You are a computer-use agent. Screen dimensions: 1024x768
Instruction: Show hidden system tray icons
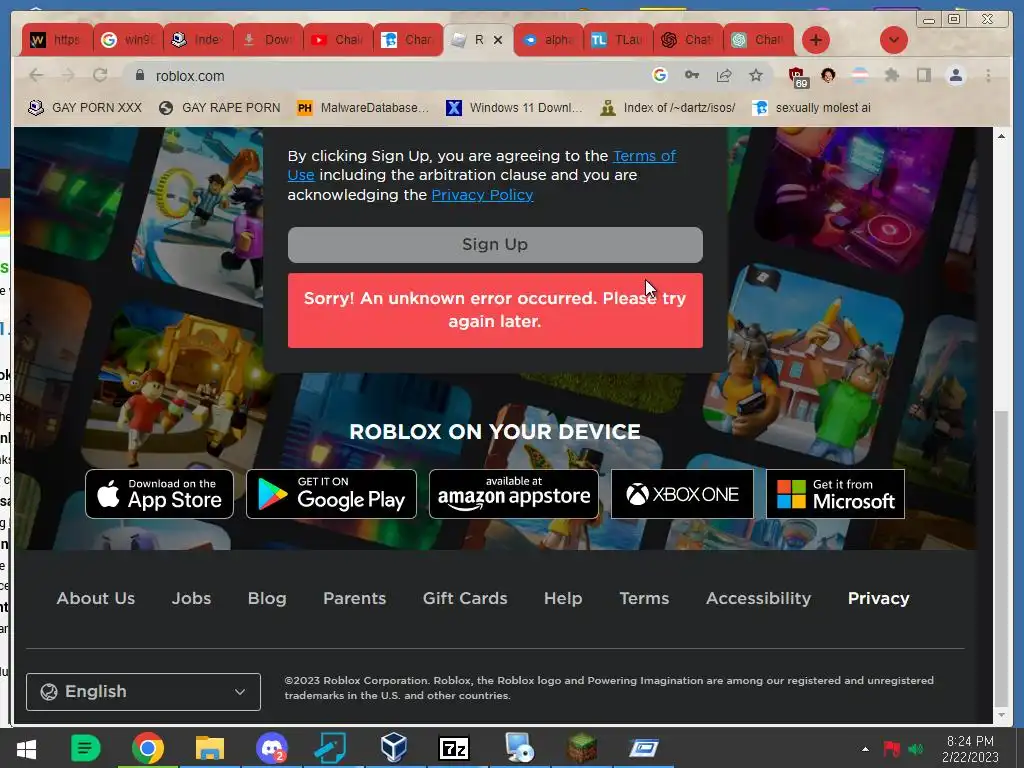click(x=865, y=749)
